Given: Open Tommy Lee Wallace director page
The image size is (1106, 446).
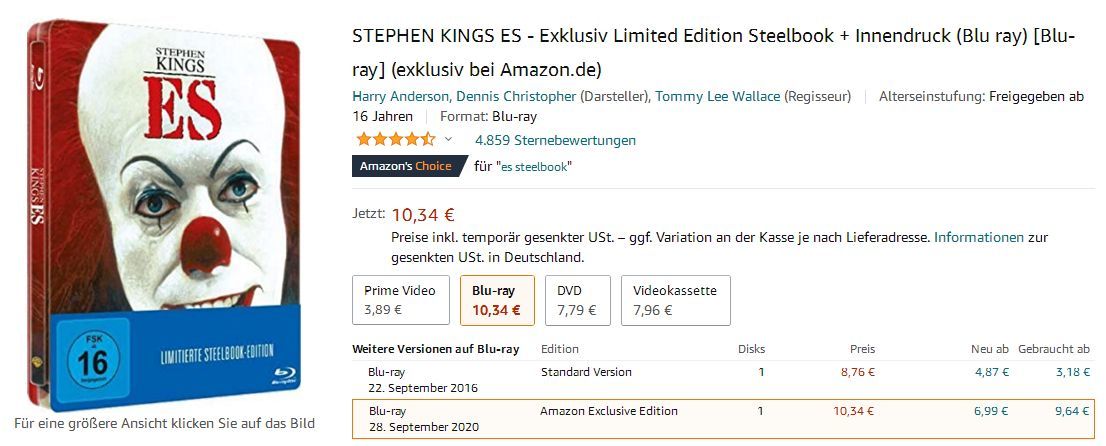Looking at the screenshot, I should pos(717,97).
